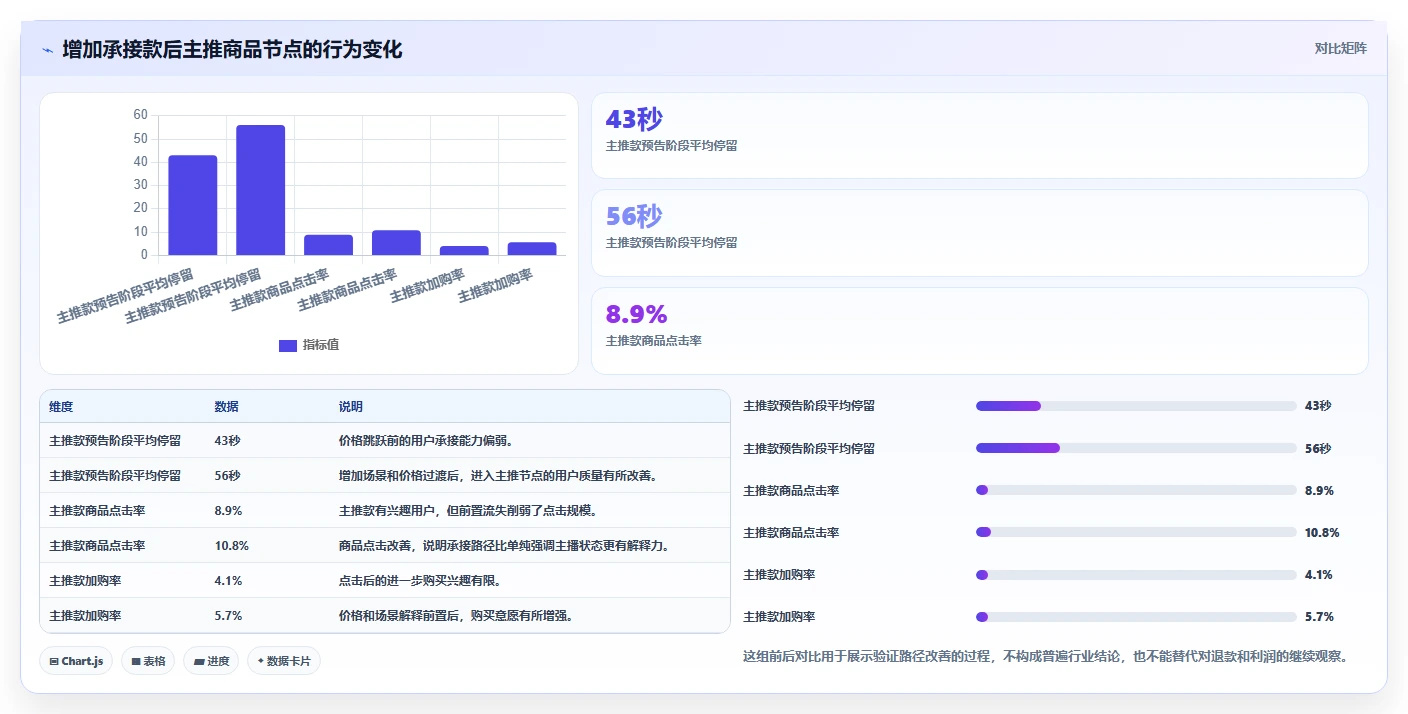Click the 说明 column header
Viewport: 1408px width, 714px height.
pyautogui.click(x=351, y=407)
